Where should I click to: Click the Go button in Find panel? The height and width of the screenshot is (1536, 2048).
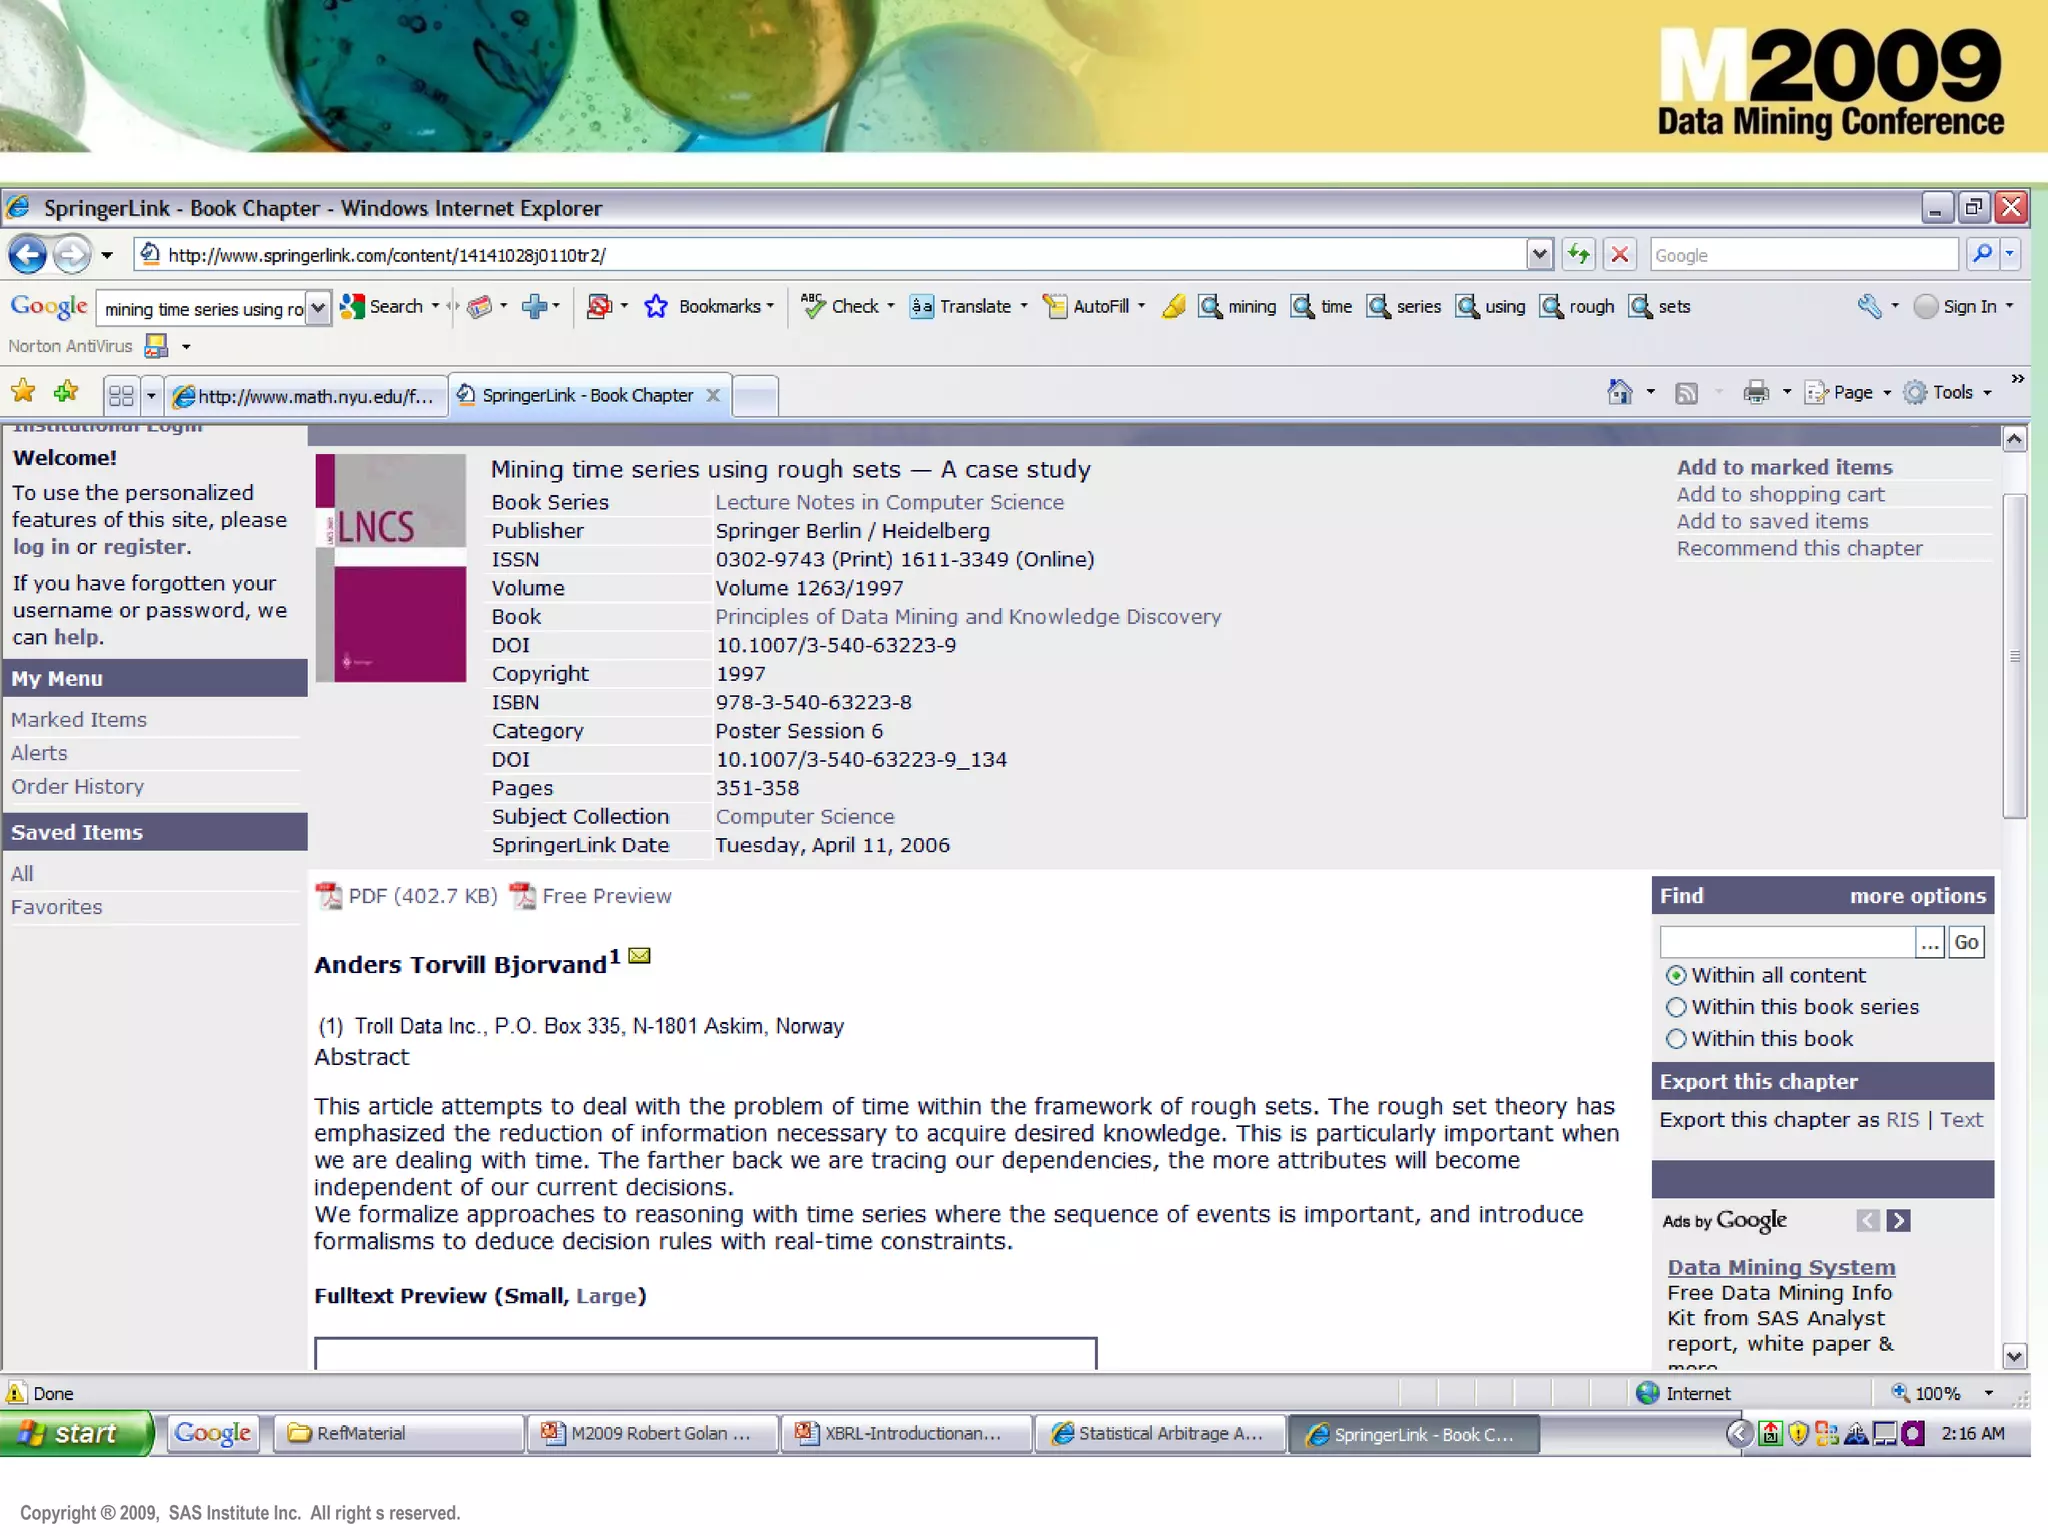1966,942
